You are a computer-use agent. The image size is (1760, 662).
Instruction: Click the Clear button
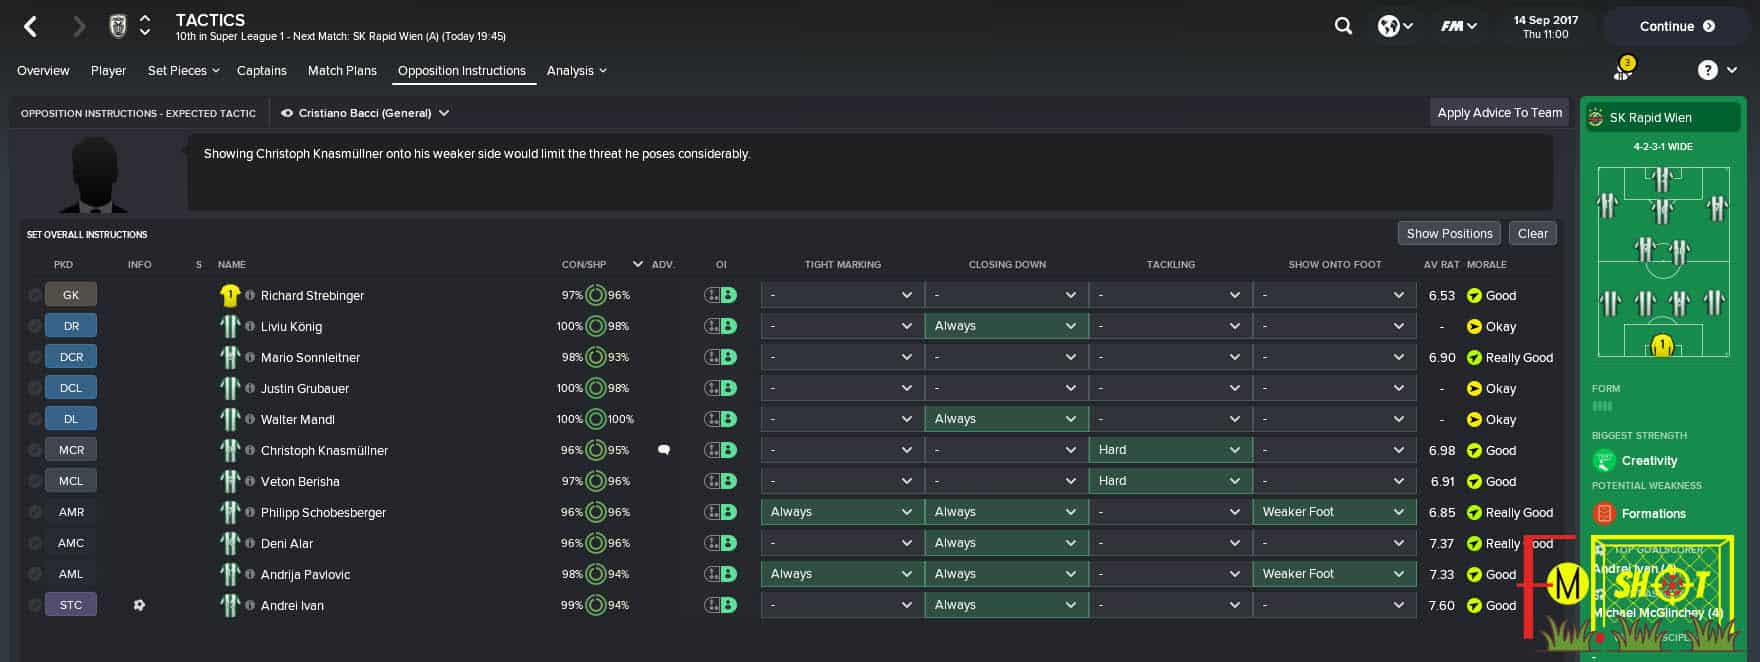pyautogui.click(x=1532, y=233)
